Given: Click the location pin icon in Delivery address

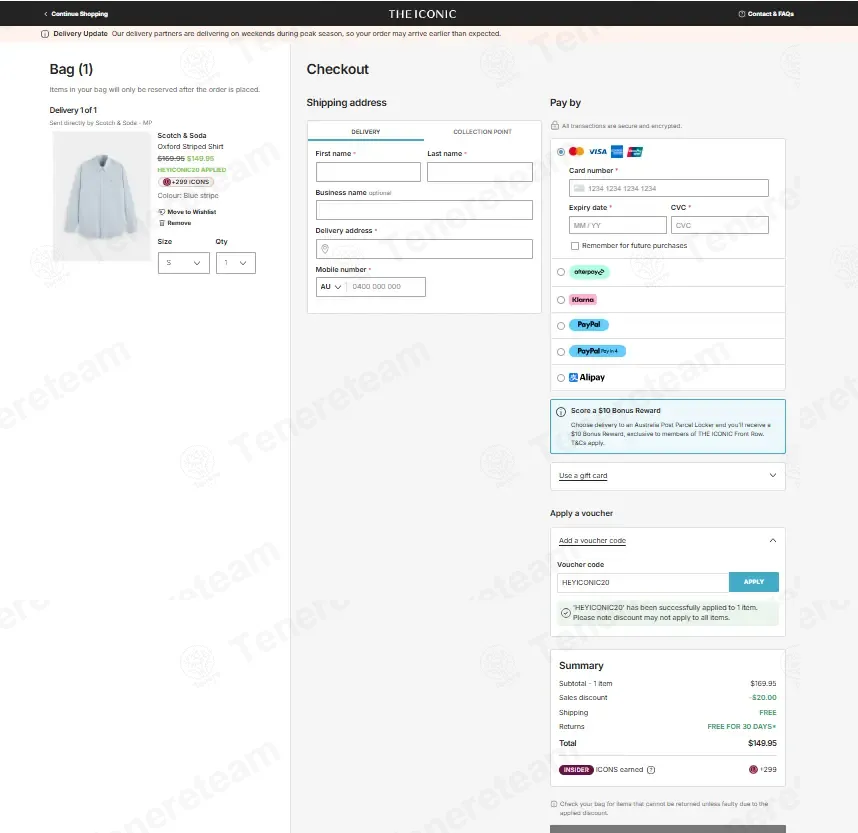Looking at the screenshot, I should click(x=324, y=249).
